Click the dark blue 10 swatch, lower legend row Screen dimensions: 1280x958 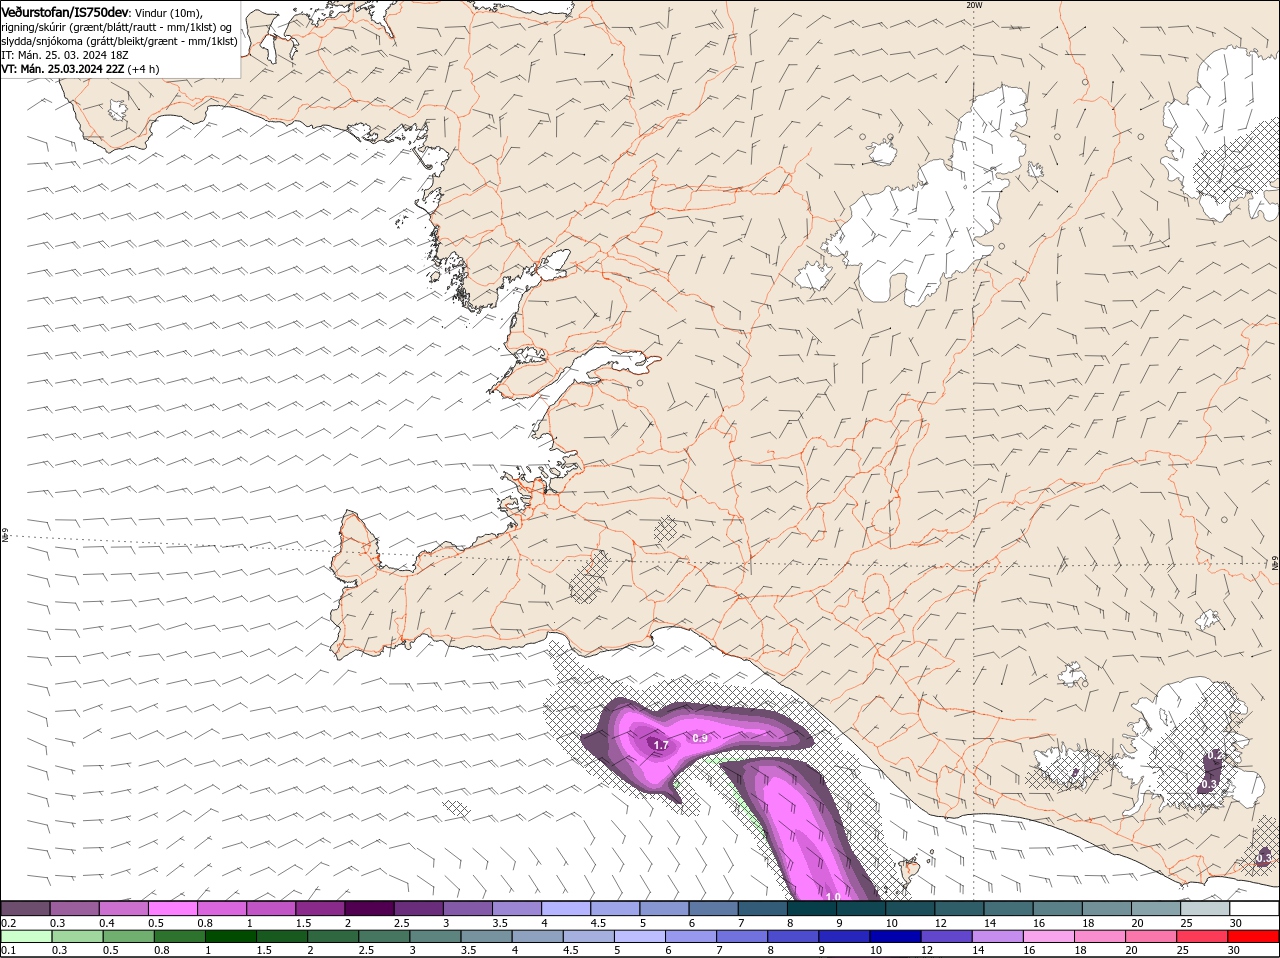point(896,936)
